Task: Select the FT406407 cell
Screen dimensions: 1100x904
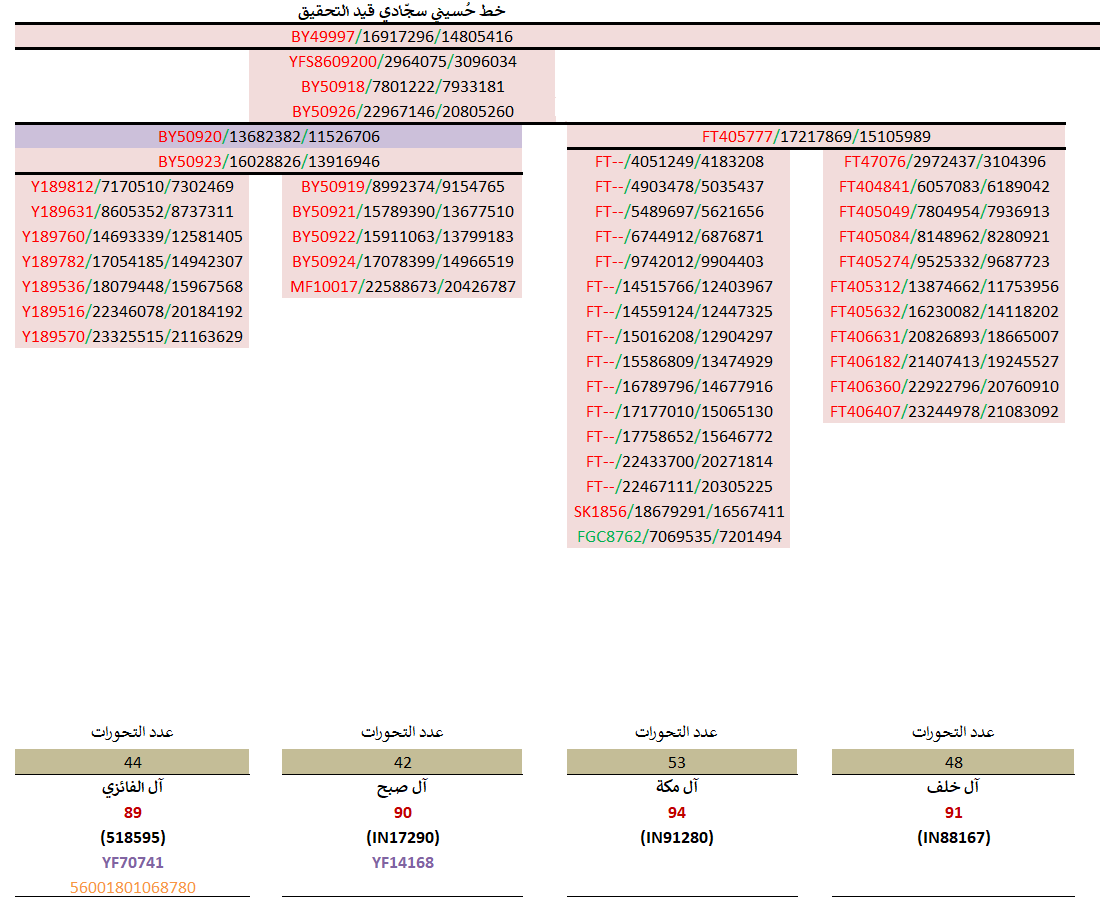Action: point(944,412)
